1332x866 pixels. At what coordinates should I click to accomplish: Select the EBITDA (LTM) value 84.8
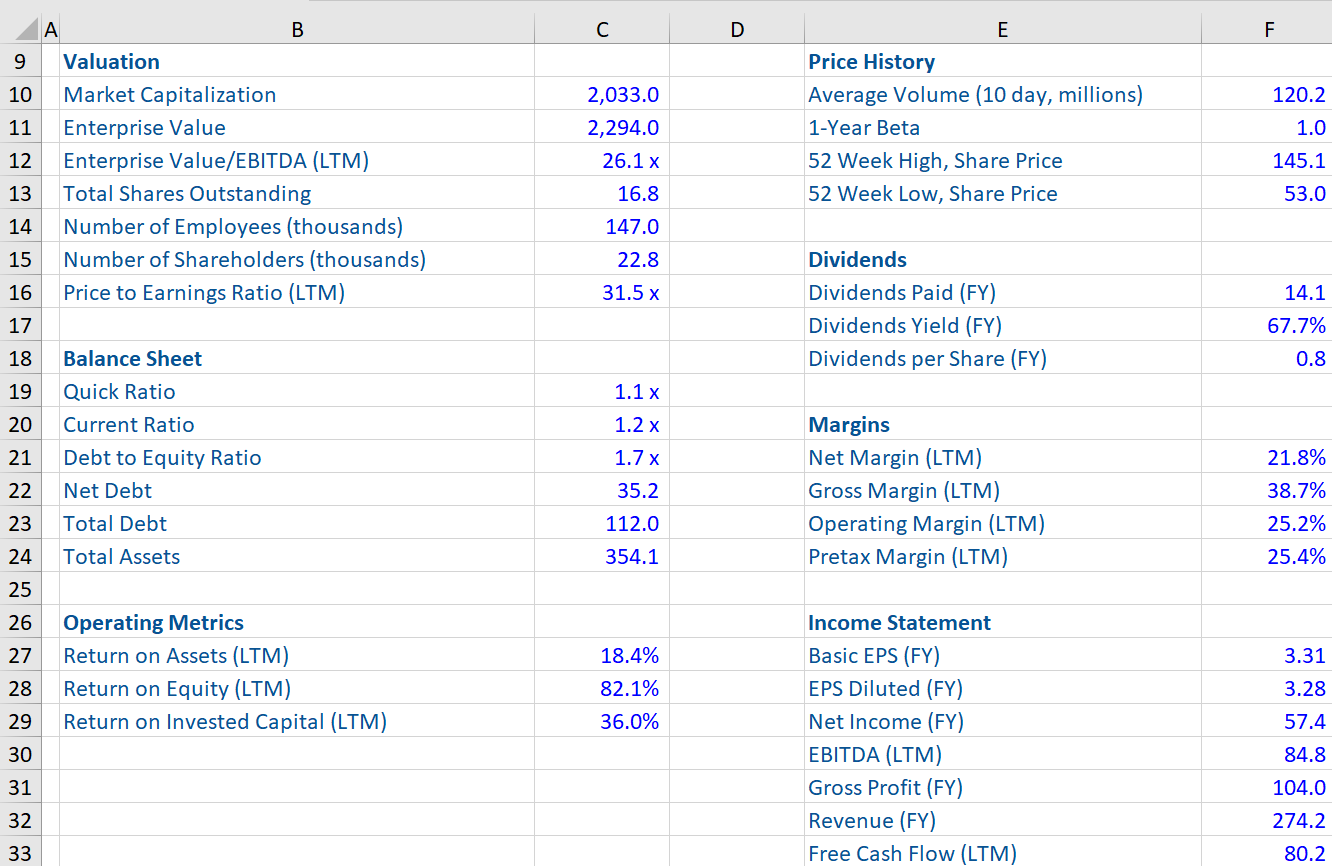click(x=1304, y=755)
